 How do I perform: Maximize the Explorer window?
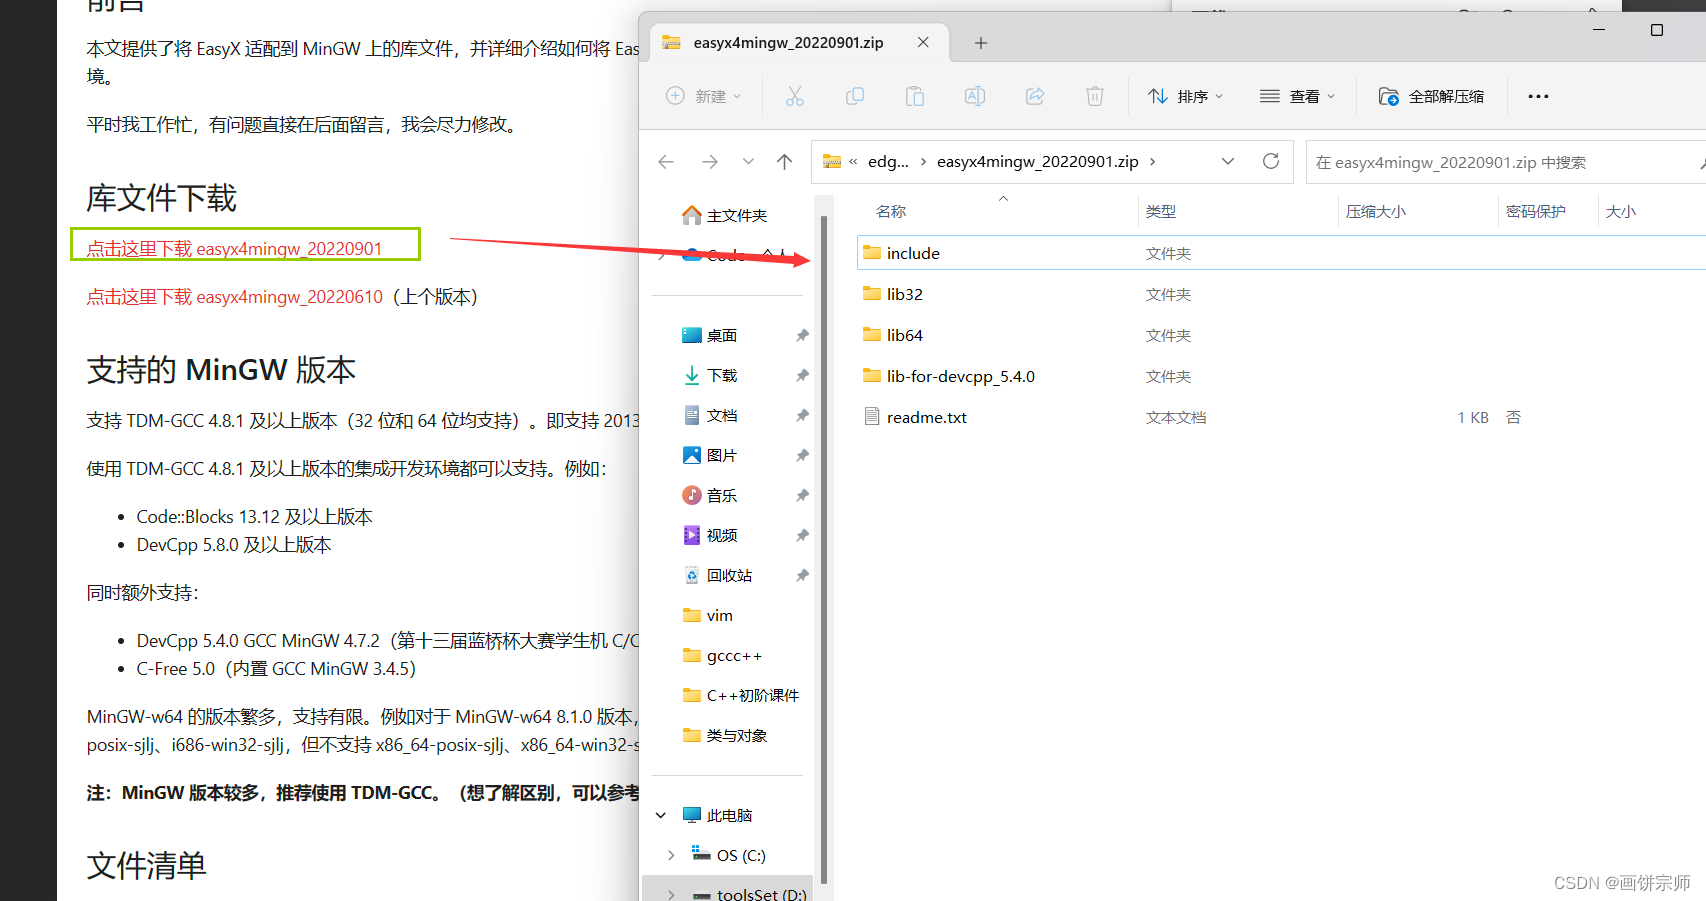pos(1657,30)
